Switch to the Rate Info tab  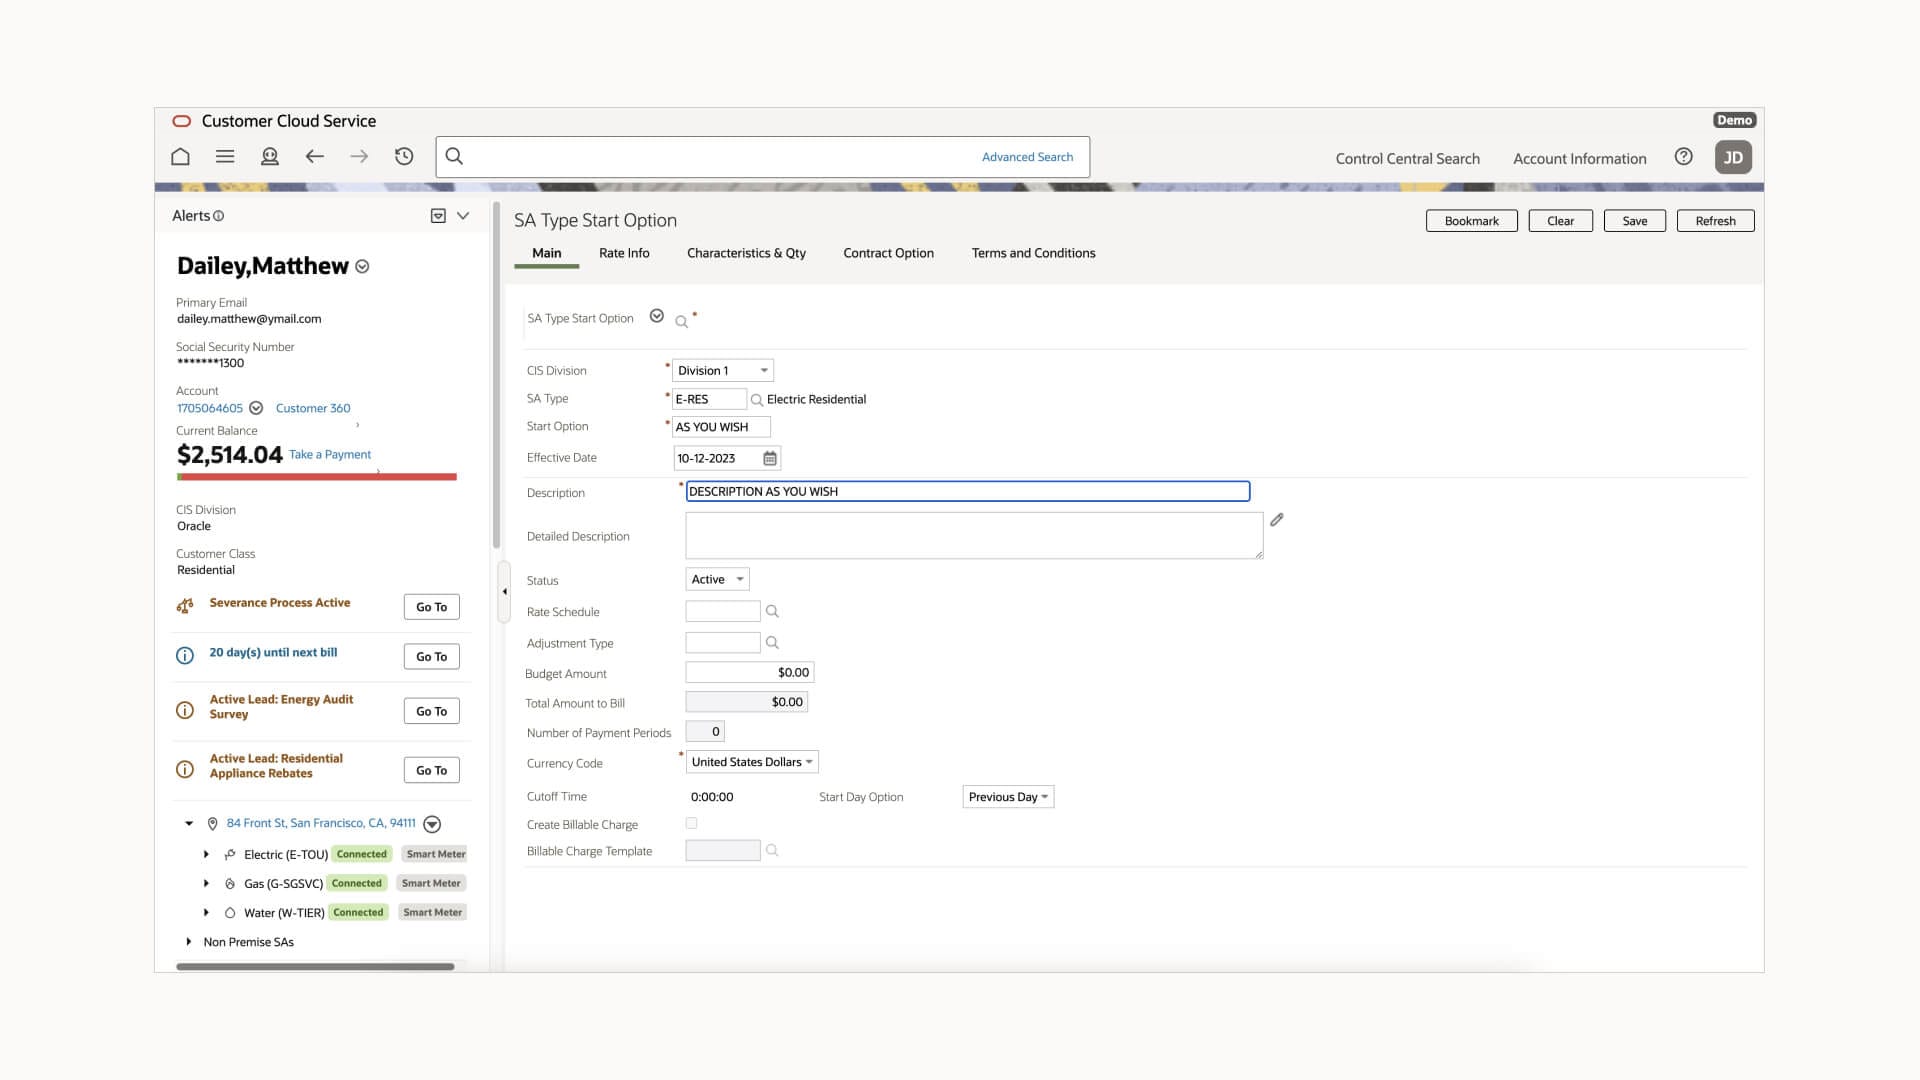click(x=624, y=253)
